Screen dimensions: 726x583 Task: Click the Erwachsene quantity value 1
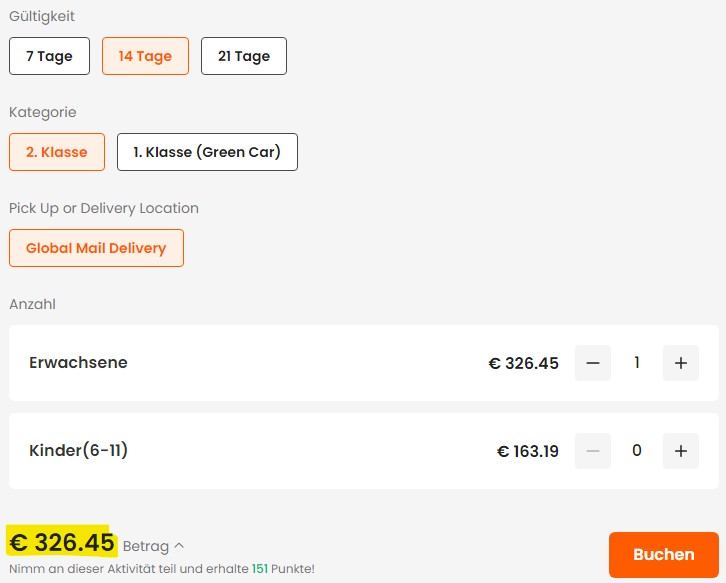tap(637, 363)
